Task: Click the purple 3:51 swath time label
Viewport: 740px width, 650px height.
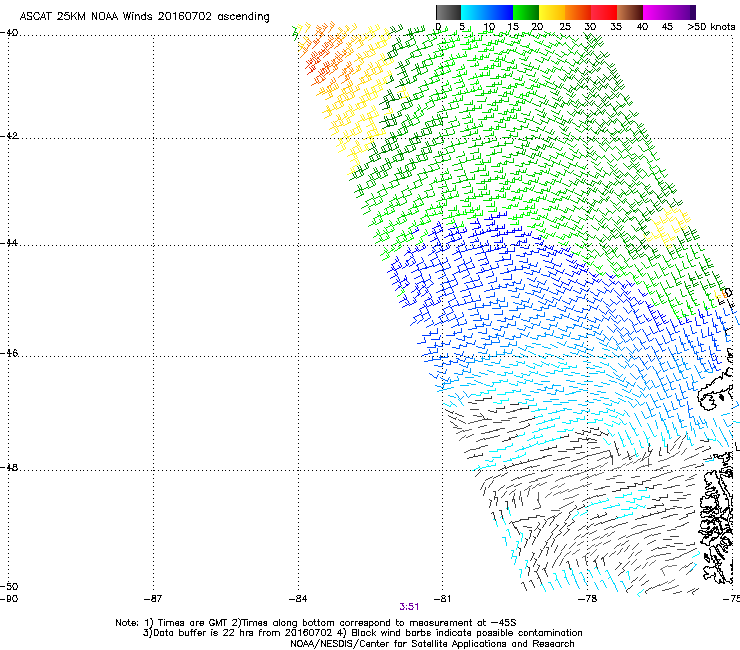Action: 409,607
